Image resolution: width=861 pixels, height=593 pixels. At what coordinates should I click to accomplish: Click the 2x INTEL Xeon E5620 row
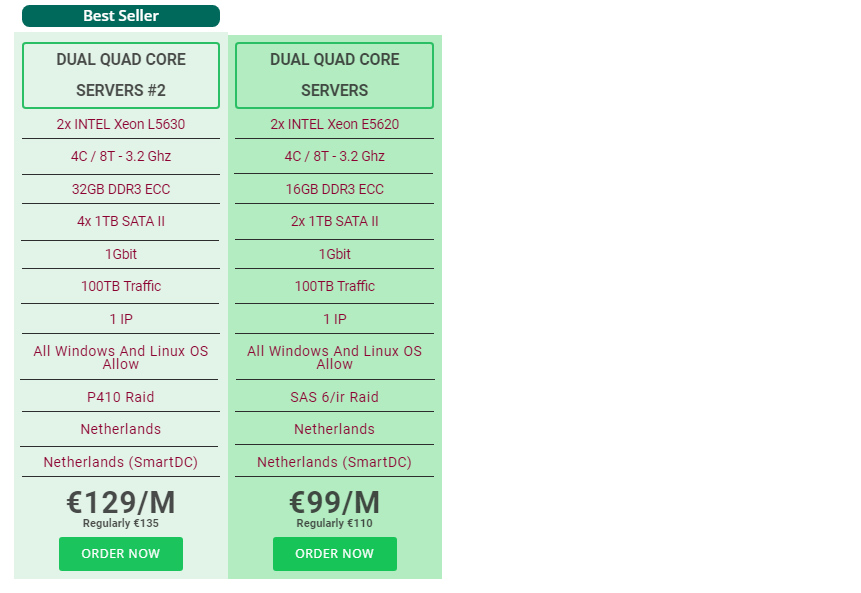pos(334,125)
